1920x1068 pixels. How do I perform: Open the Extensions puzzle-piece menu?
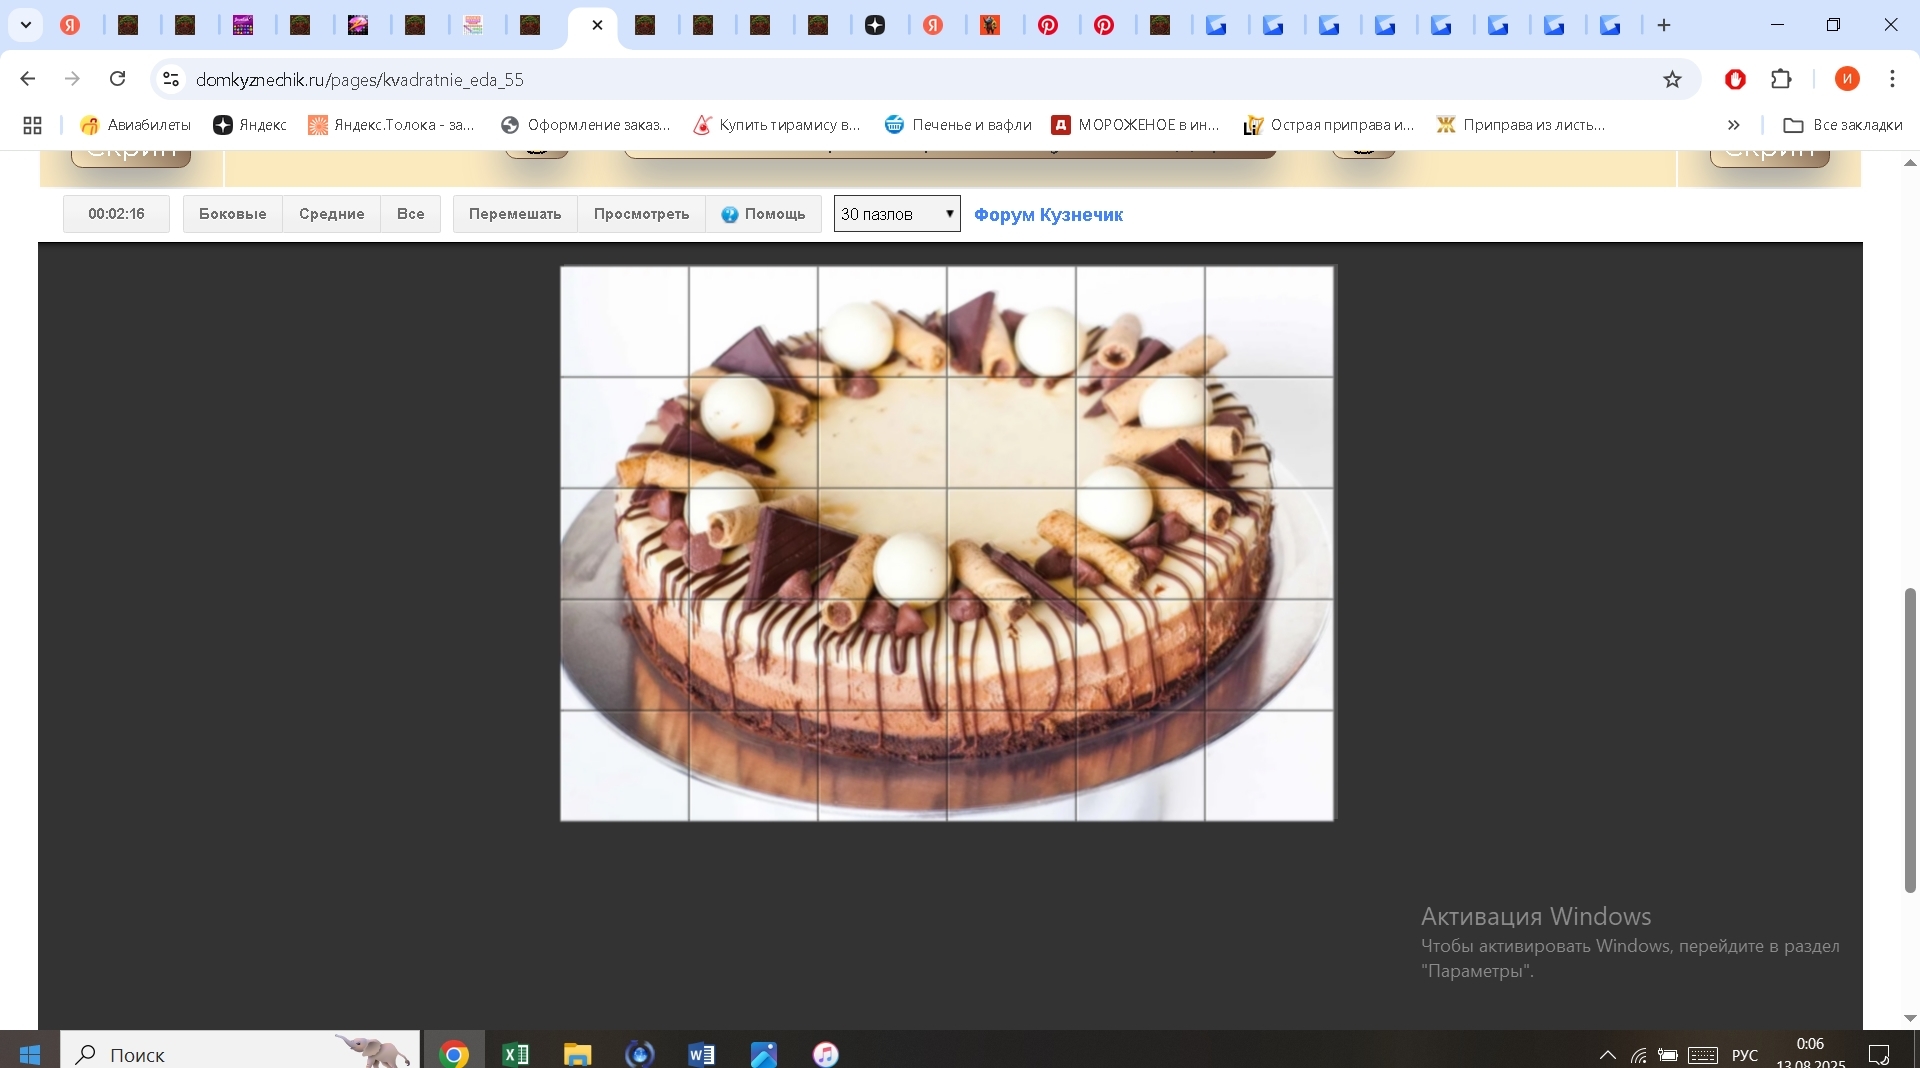(1781, 79)
